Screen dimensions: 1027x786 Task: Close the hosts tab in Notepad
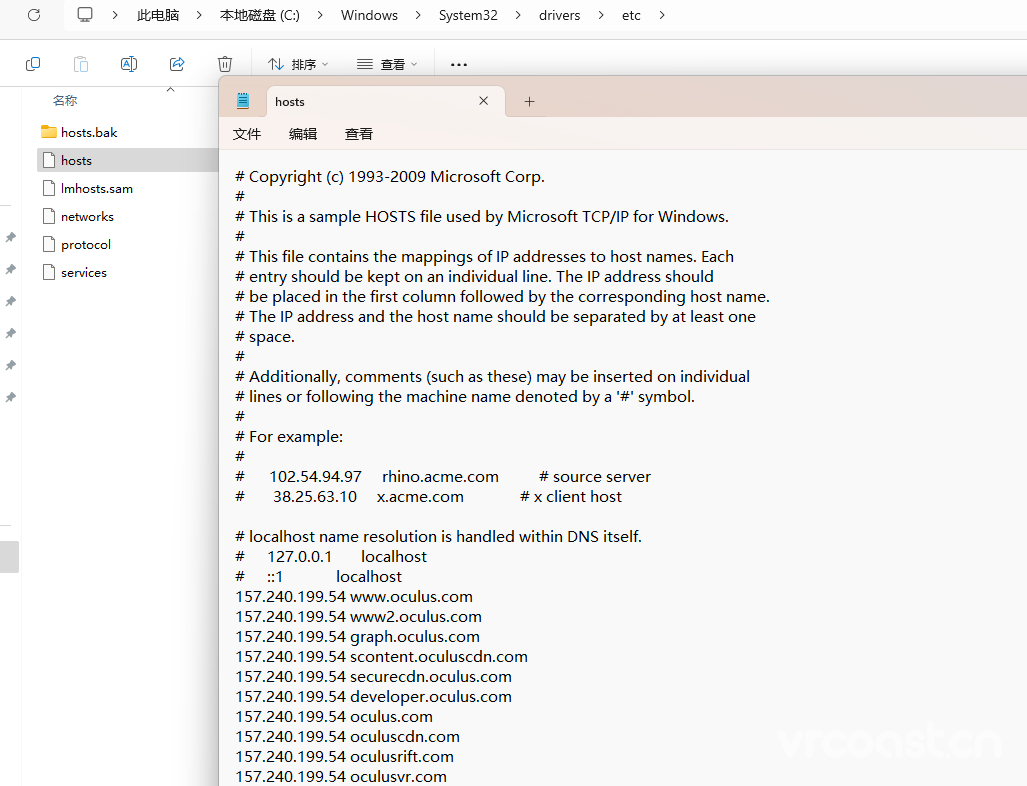coord(483,101)
